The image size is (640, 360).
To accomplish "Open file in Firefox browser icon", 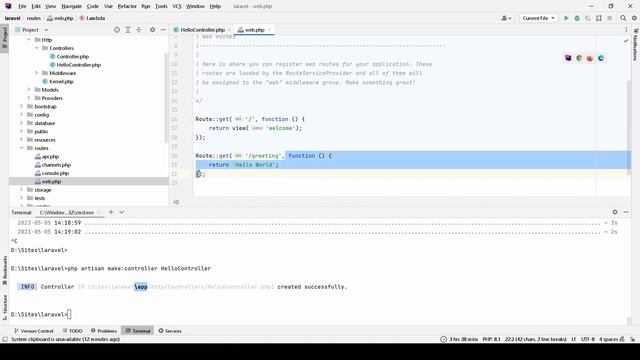I will (x=590, y=58).
